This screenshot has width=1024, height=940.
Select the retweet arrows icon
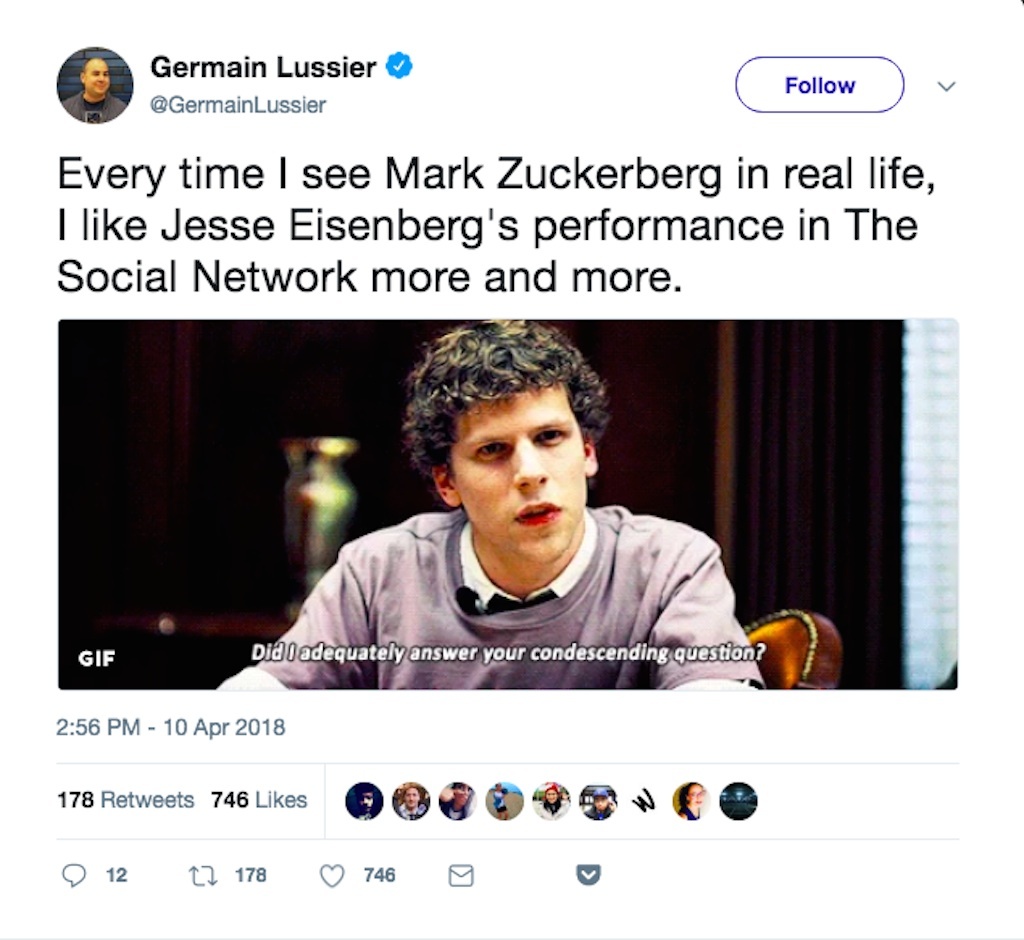pyautogui.click(x=203, y=876)
